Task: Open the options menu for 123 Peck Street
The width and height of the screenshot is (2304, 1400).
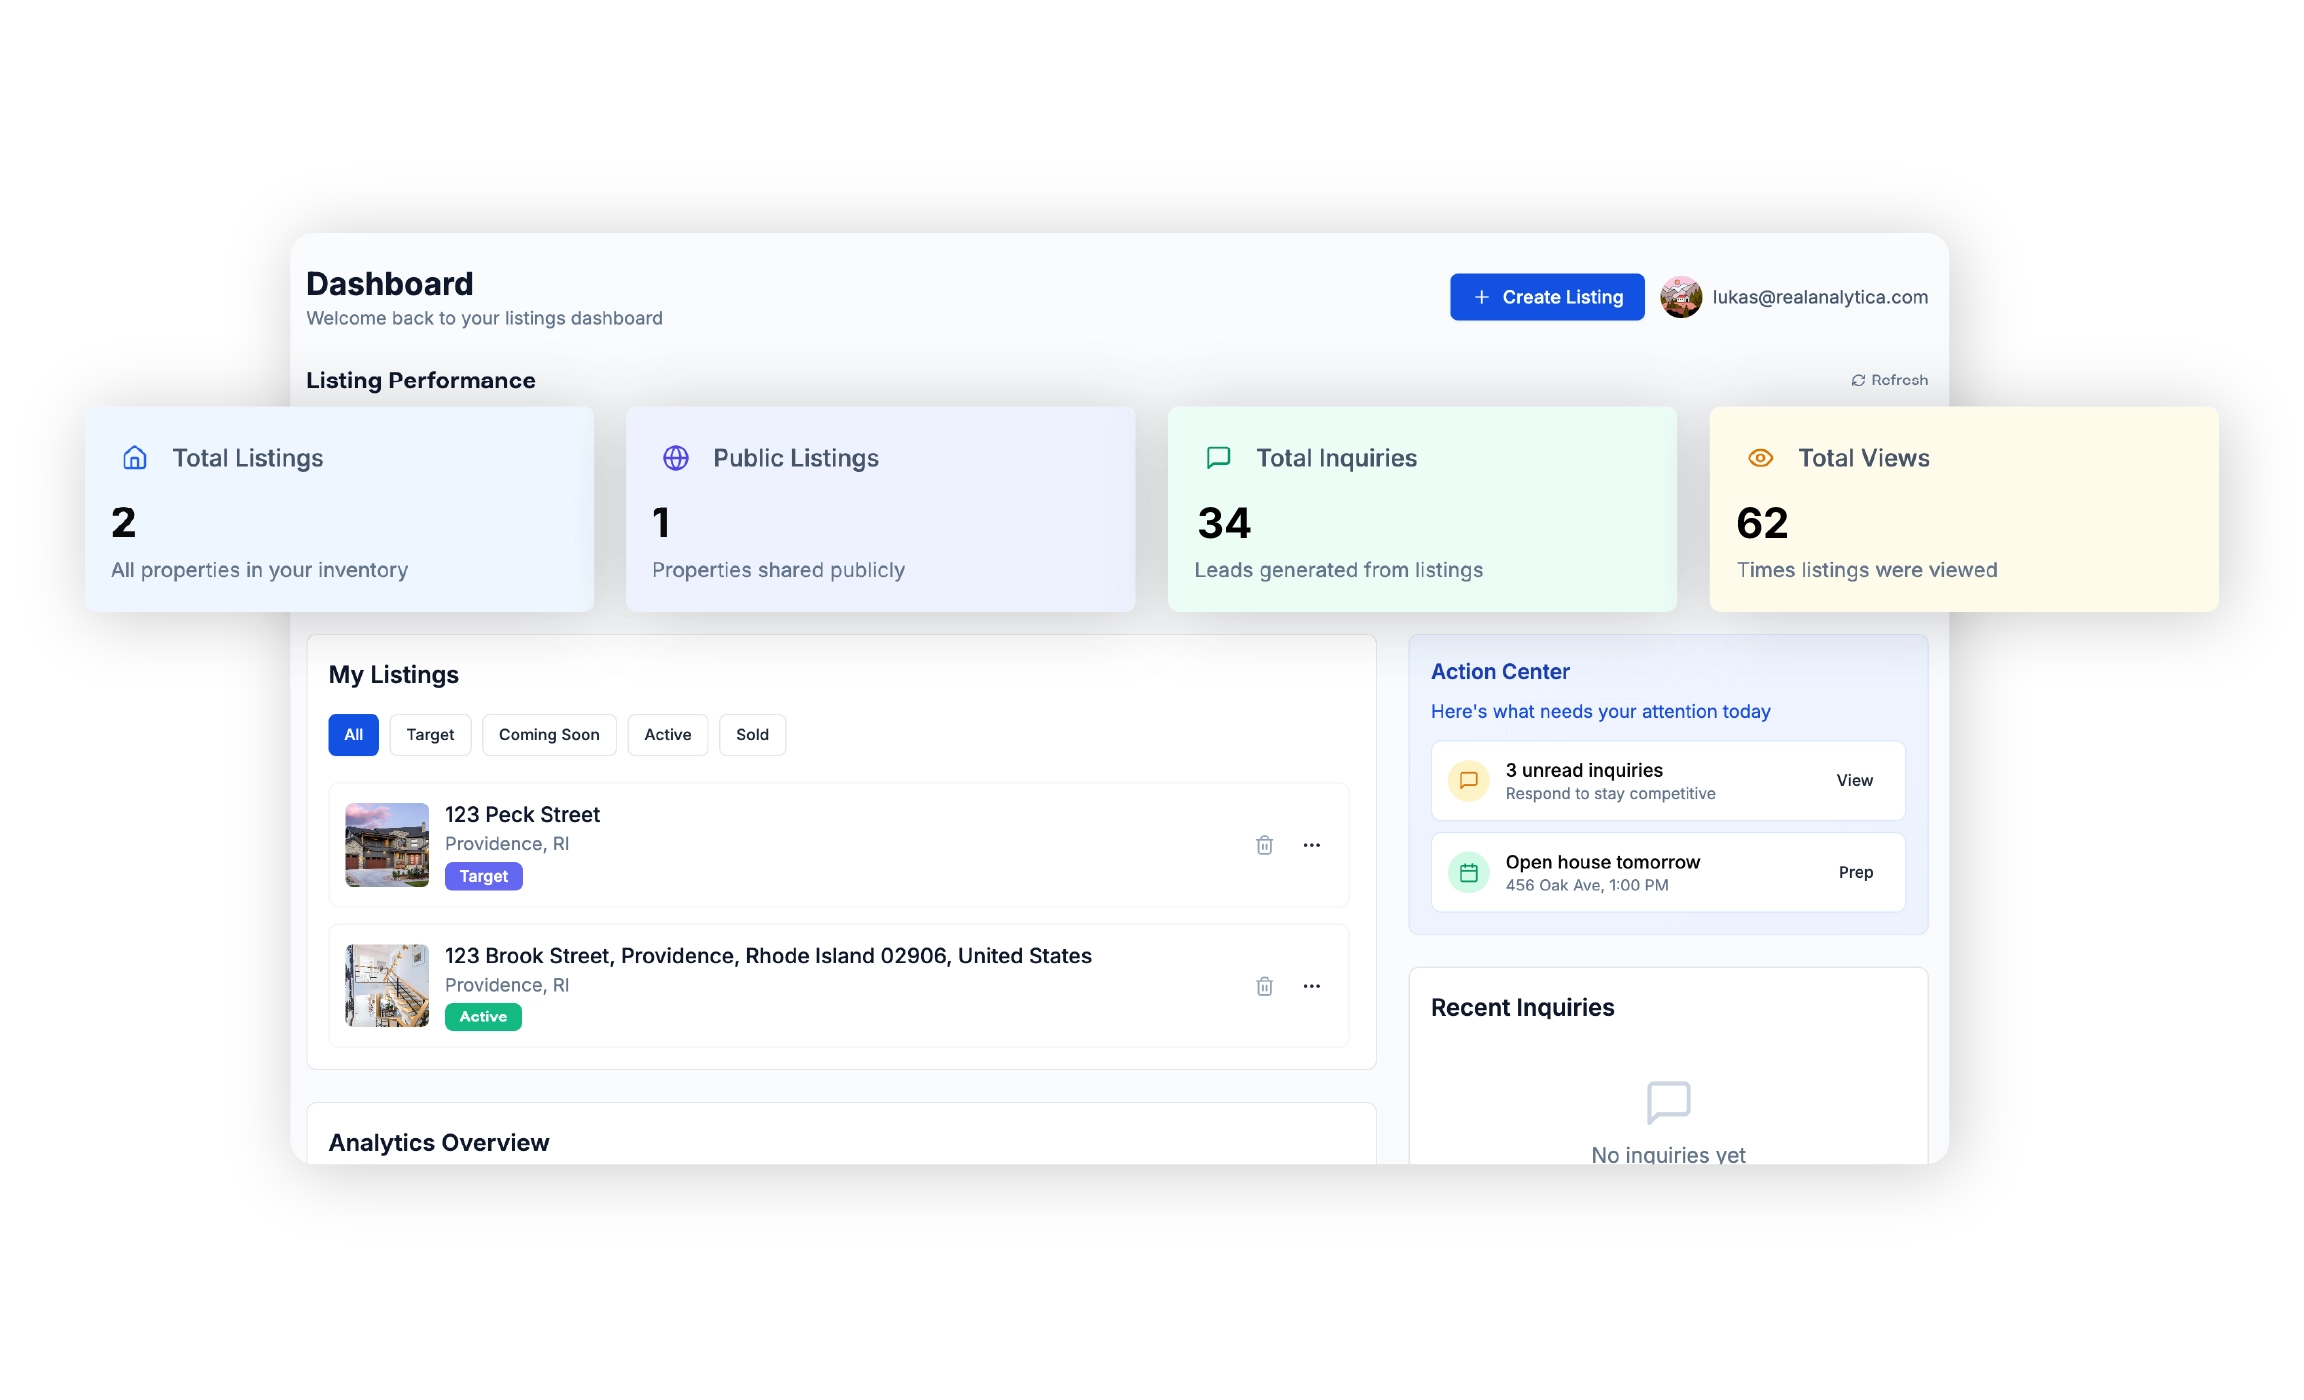Action: click(1312, 845)
